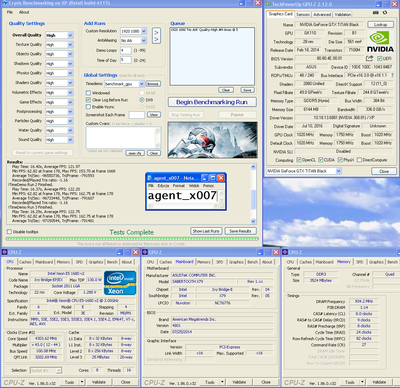Click the title icon of CPU-Z CPU window
Screen dimensions: 400x388
coord(5,252)
